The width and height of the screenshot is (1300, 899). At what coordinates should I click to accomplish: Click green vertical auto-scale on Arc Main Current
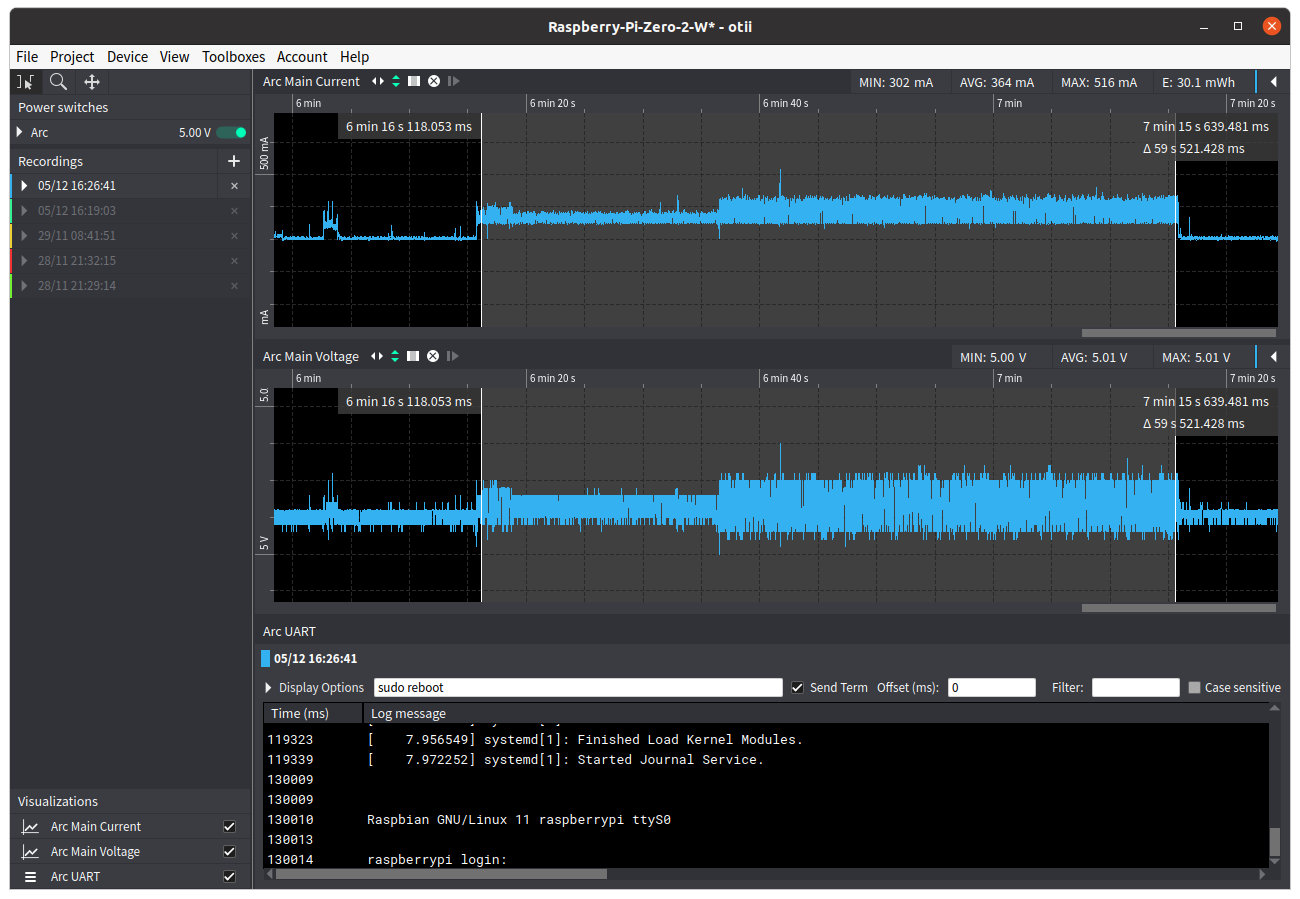396,81
